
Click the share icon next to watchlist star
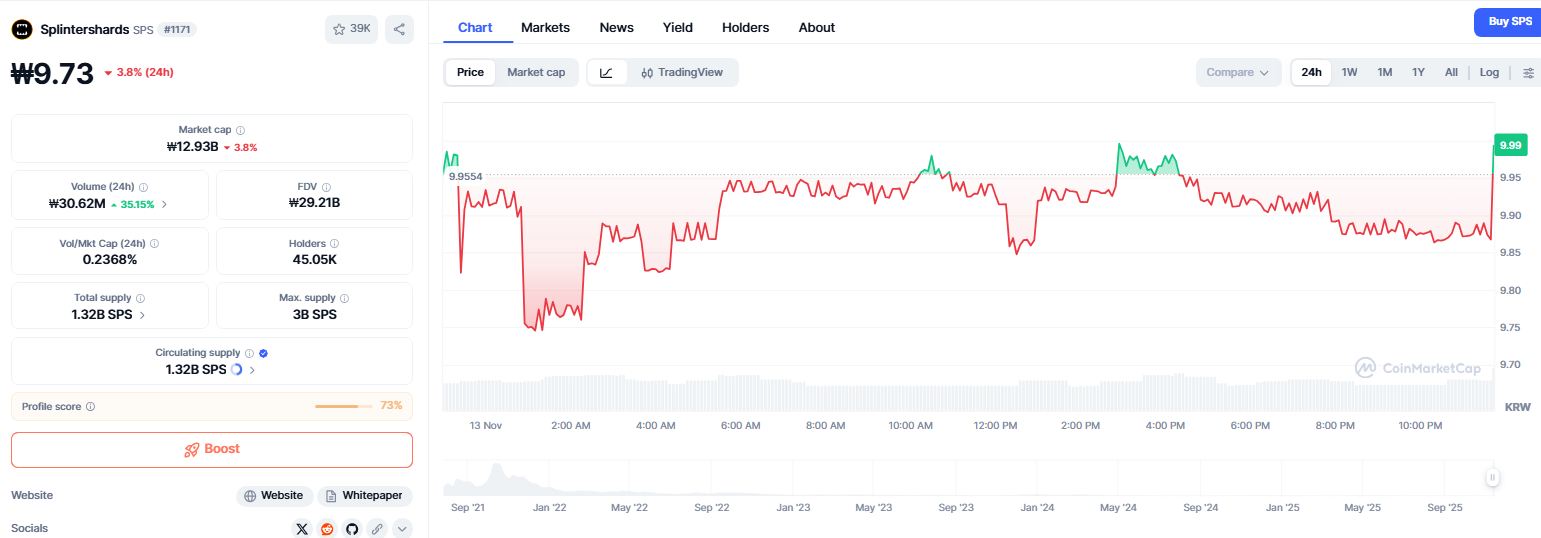coord(399,29)
